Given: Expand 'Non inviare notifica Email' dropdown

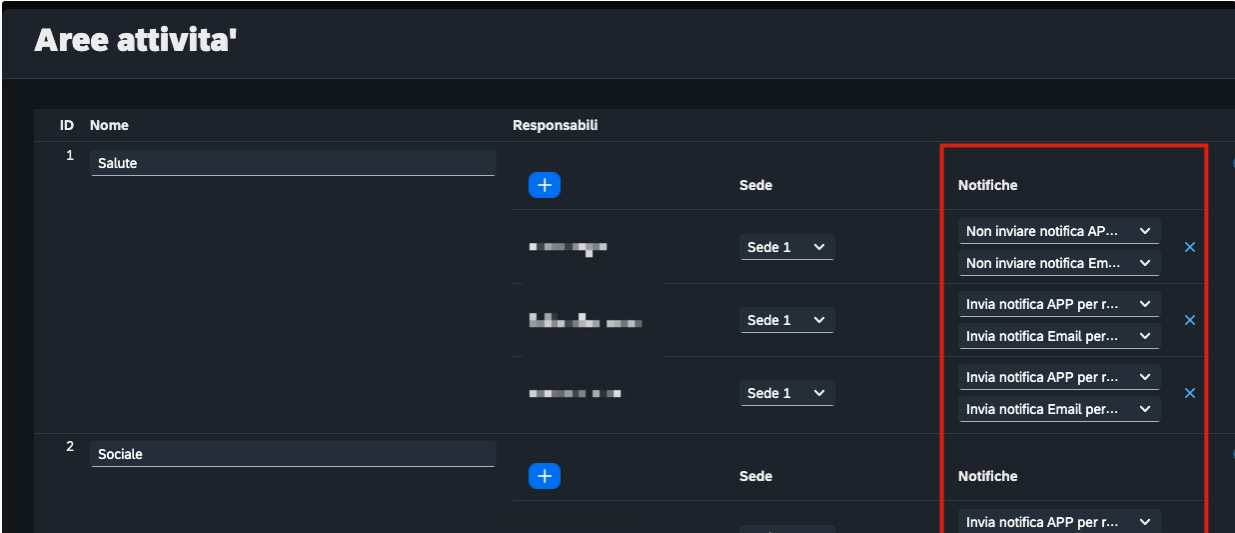Looking at the screenshot, I should 1058,263.
